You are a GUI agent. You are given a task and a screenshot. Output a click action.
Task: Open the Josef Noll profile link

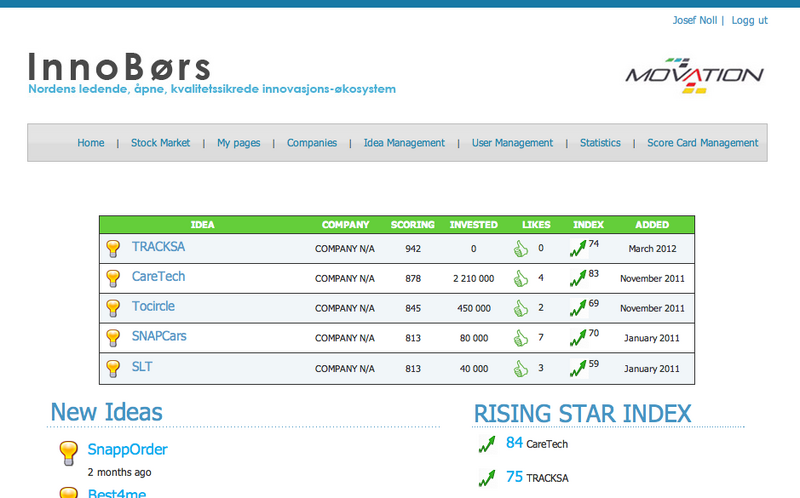694,20
